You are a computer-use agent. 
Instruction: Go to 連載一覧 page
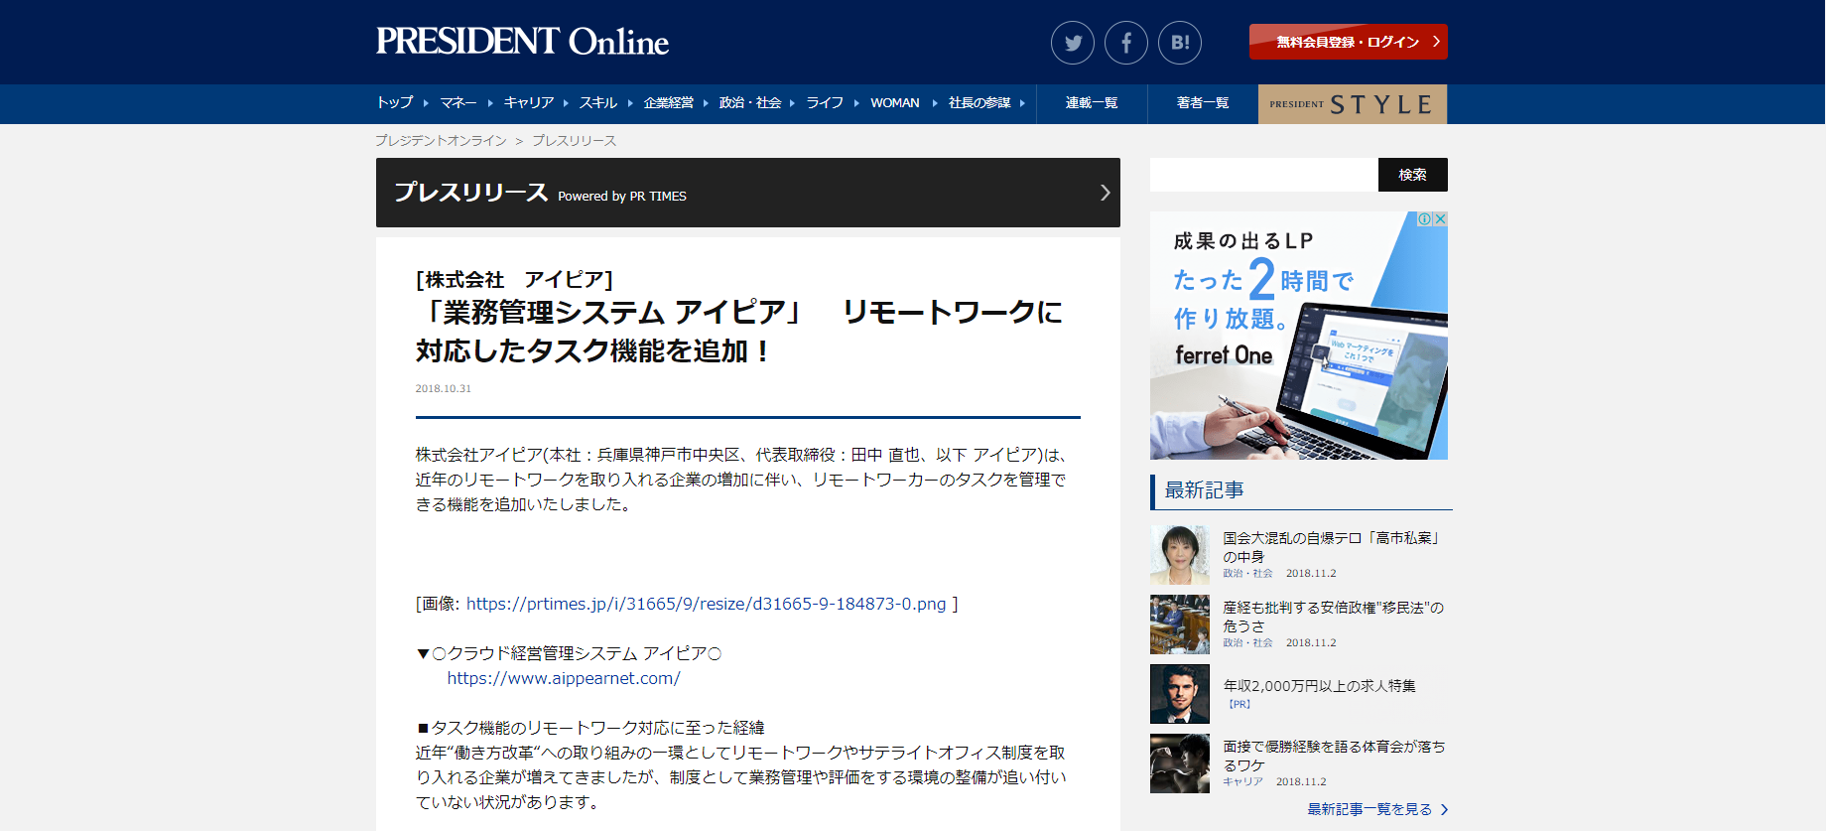click(x=1092, y=104)
